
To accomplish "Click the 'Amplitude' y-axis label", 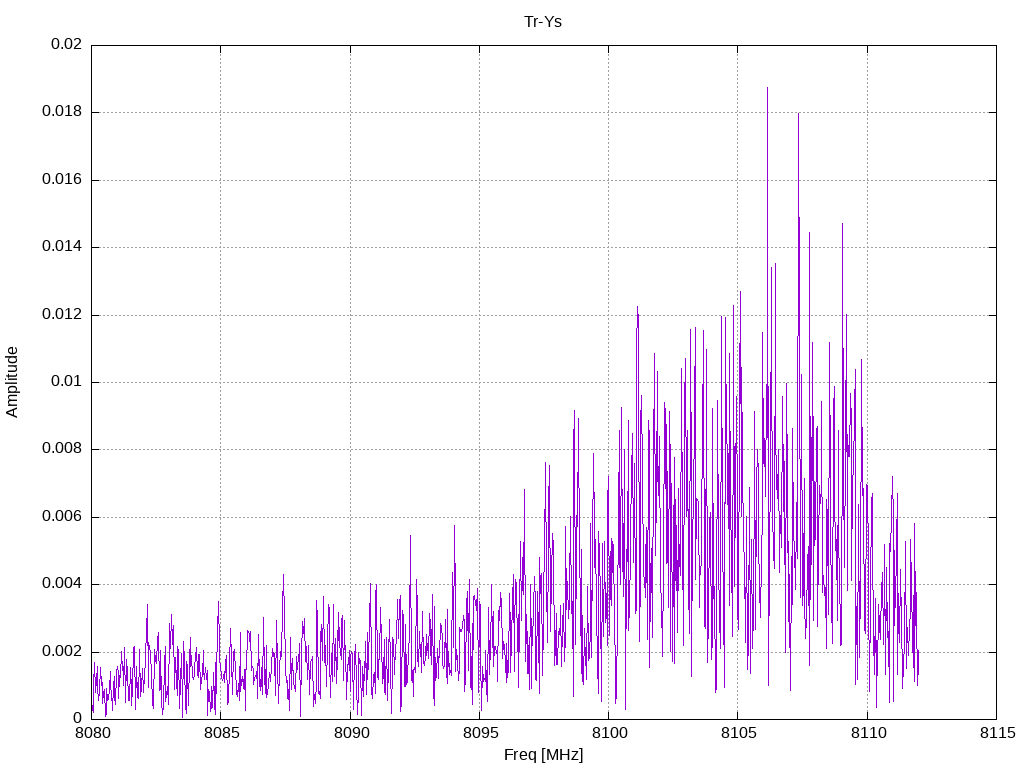I will (x=12, y=382).
